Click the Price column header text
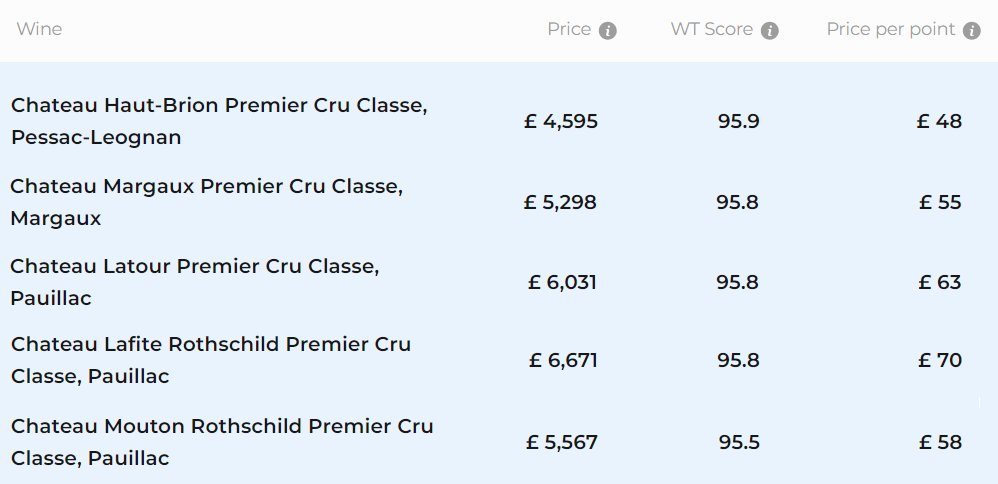This screenshot has height=484, width=998. [569, 29]
